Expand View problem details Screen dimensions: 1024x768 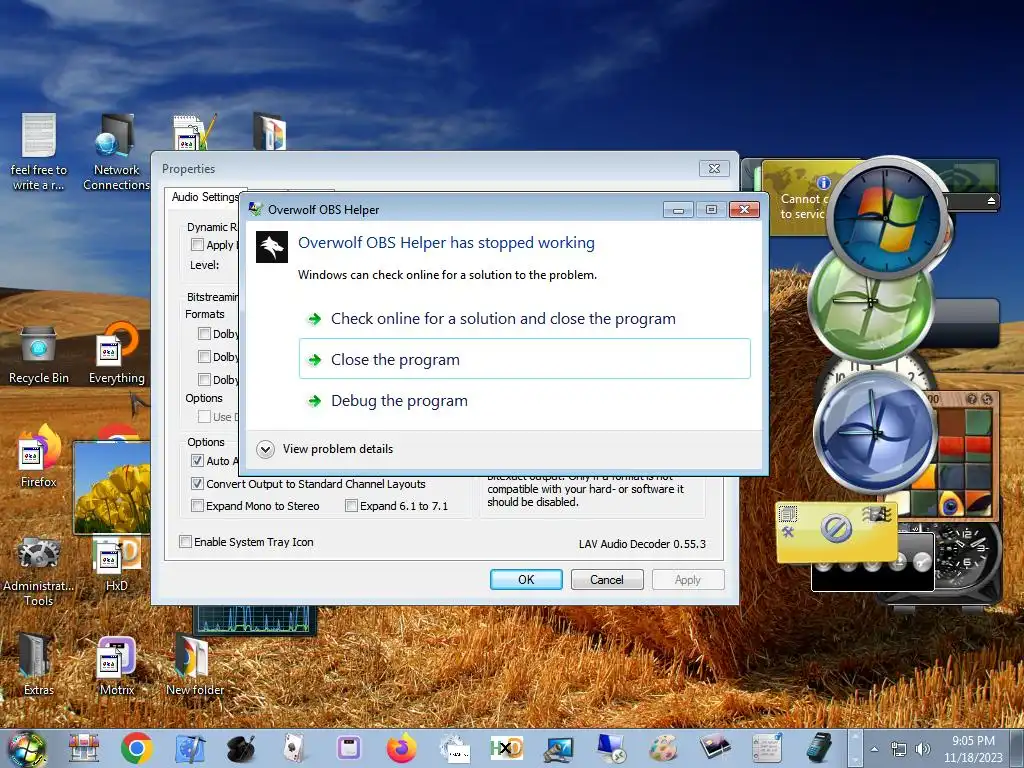click(x=325, y=449)
